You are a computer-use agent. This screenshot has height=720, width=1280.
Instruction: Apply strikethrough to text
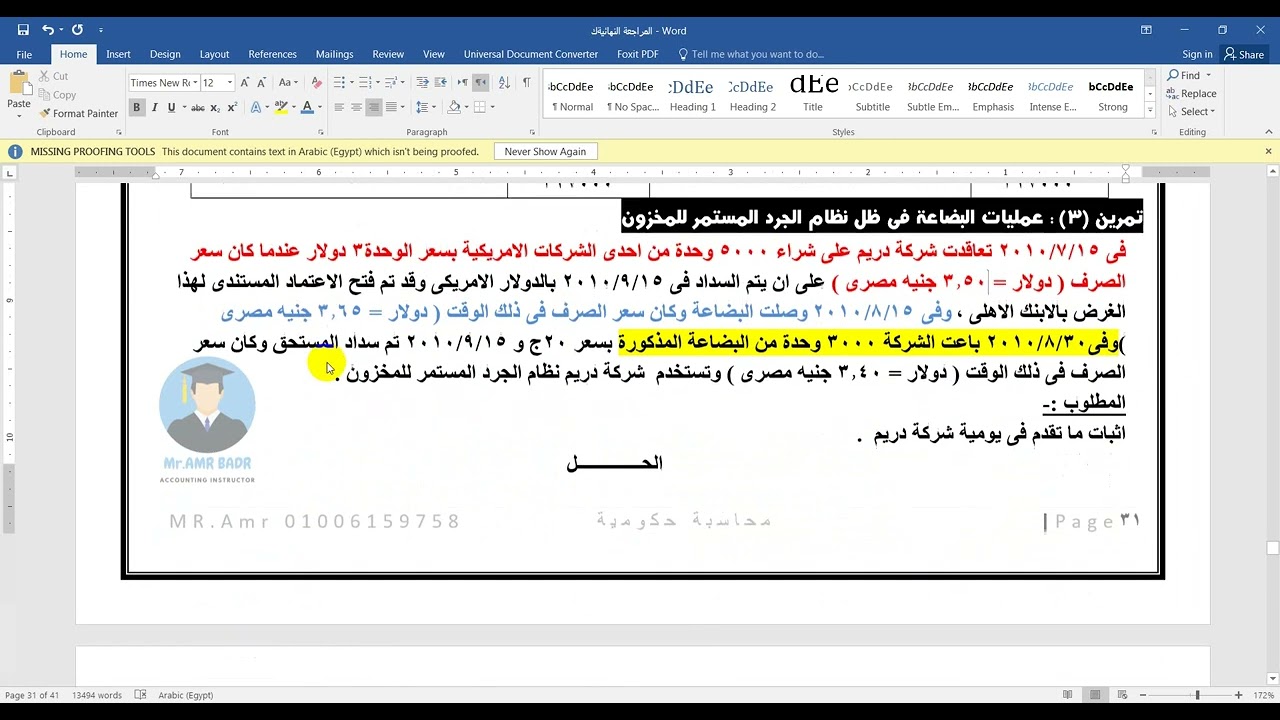[198, 107]
